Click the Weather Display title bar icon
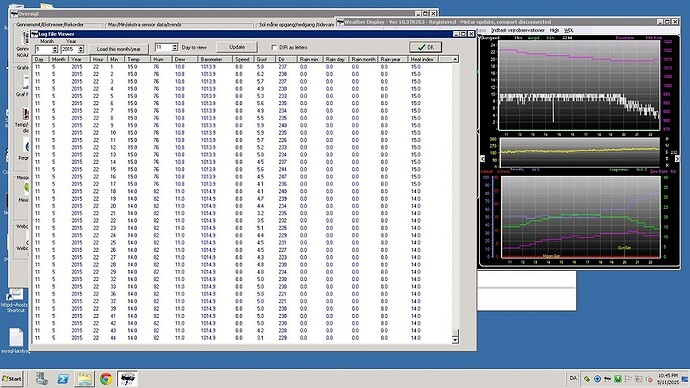Image resolution: width=690 pixels, height=388 pixels. (x=340, y=22)
